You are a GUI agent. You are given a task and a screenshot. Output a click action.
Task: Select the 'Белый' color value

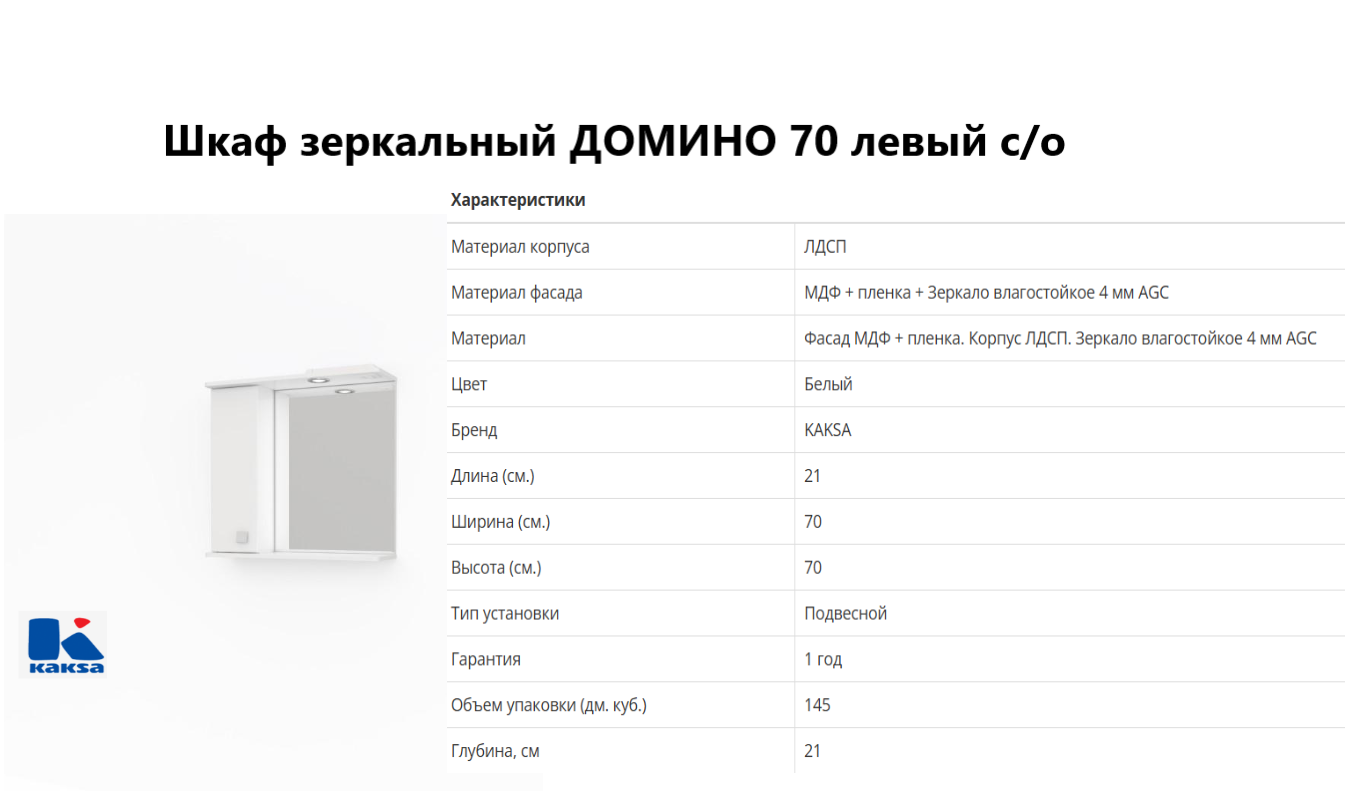(x=828, y=384)
